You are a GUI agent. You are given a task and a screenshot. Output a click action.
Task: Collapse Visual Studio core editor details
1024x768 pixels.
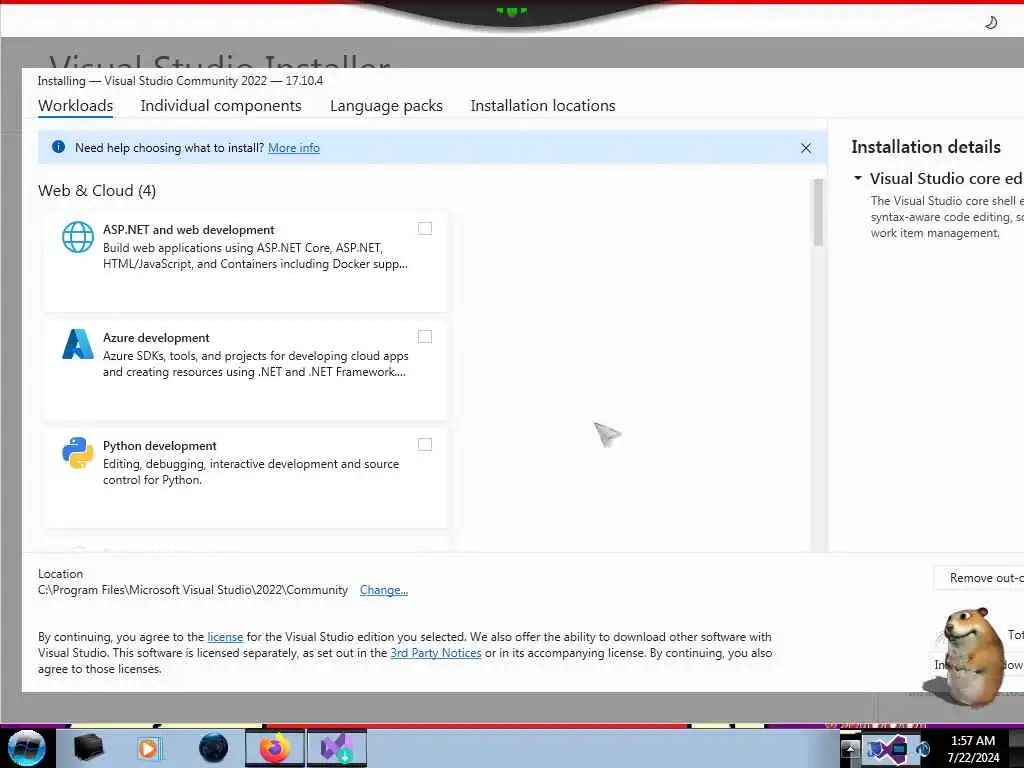[857, 178]
